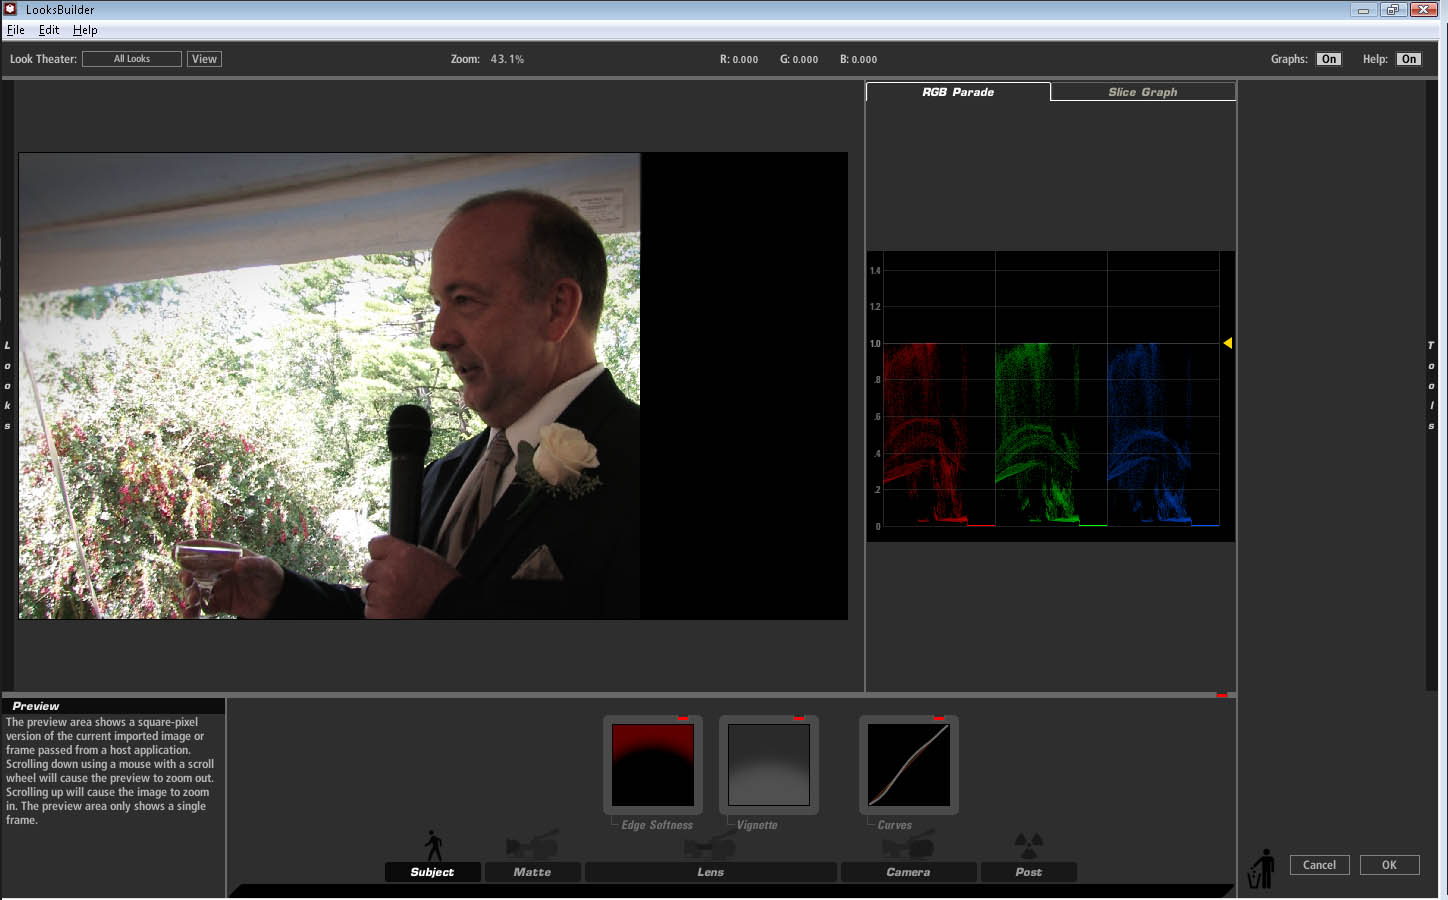Click the yellow marker on RGB Parade
The image size is (1448, 900).
1227,343
